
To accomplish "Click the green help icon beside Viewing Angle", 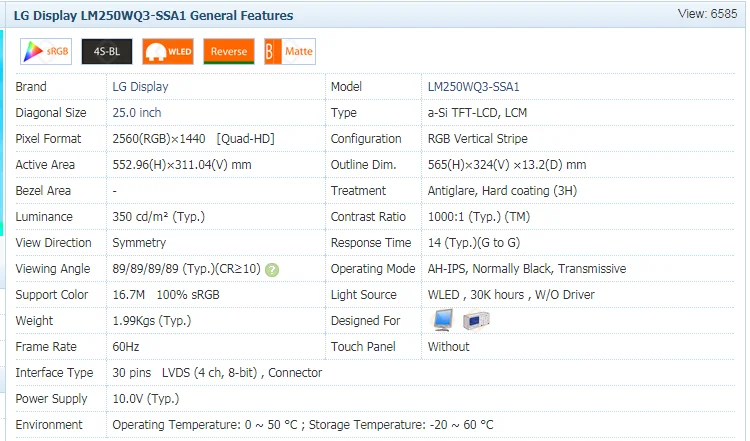I will 272,270.
